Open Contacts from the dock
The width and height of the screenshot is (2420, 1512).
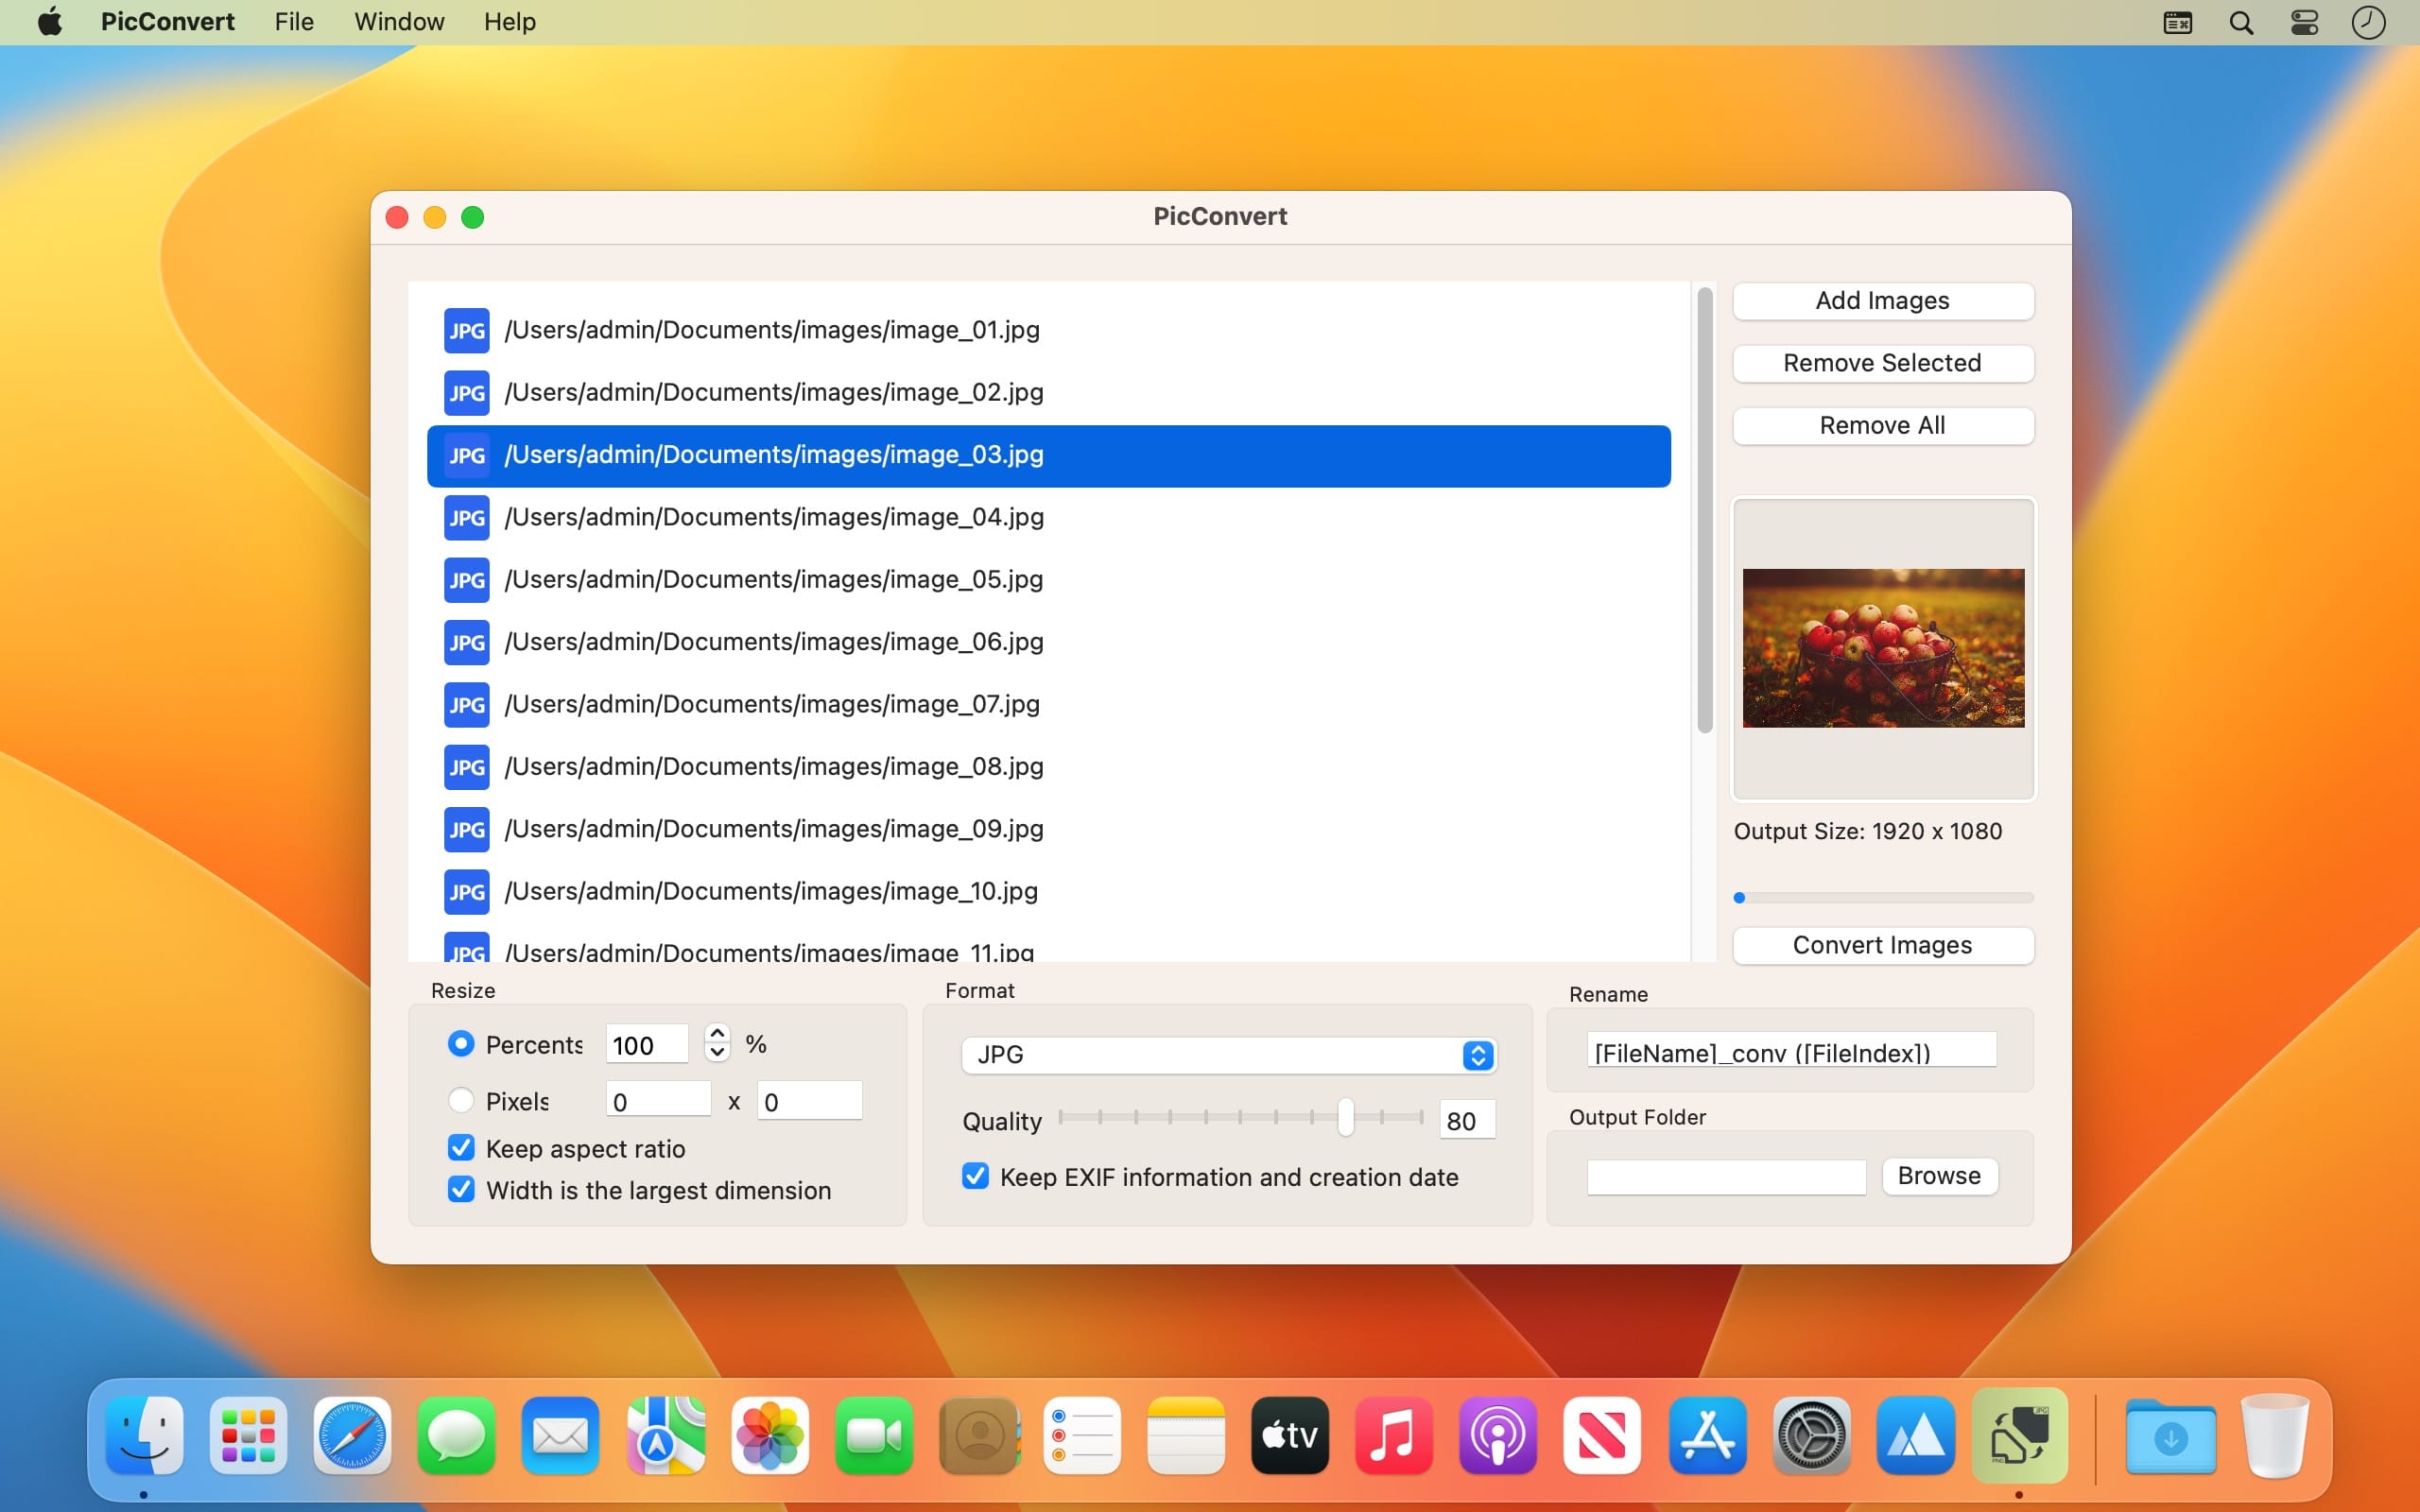tap(979, 1436)
